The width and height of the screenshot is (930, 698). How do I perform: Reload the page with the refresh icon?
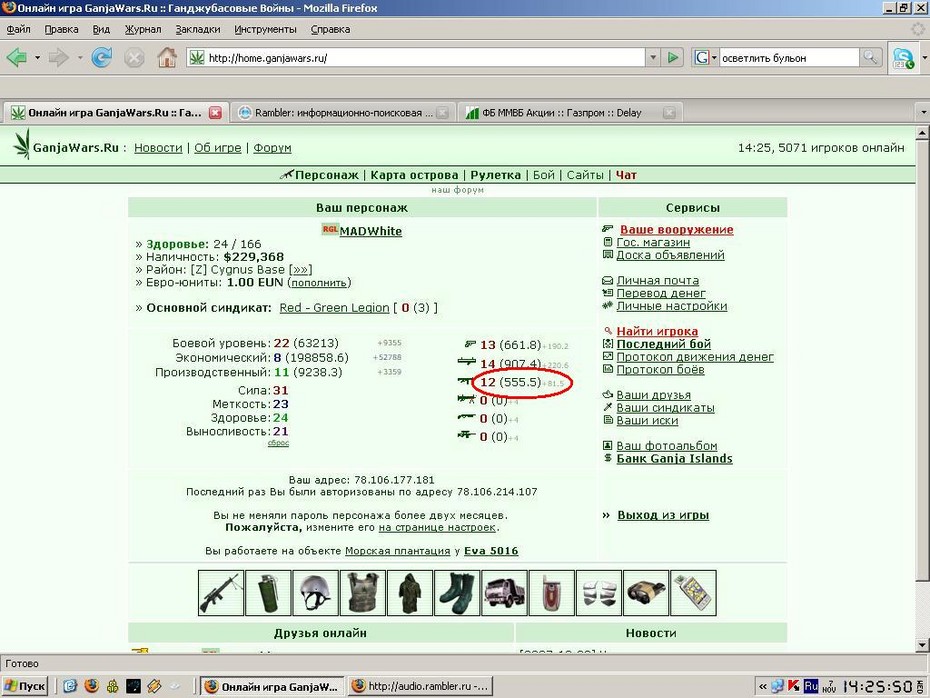pos(102,58)
